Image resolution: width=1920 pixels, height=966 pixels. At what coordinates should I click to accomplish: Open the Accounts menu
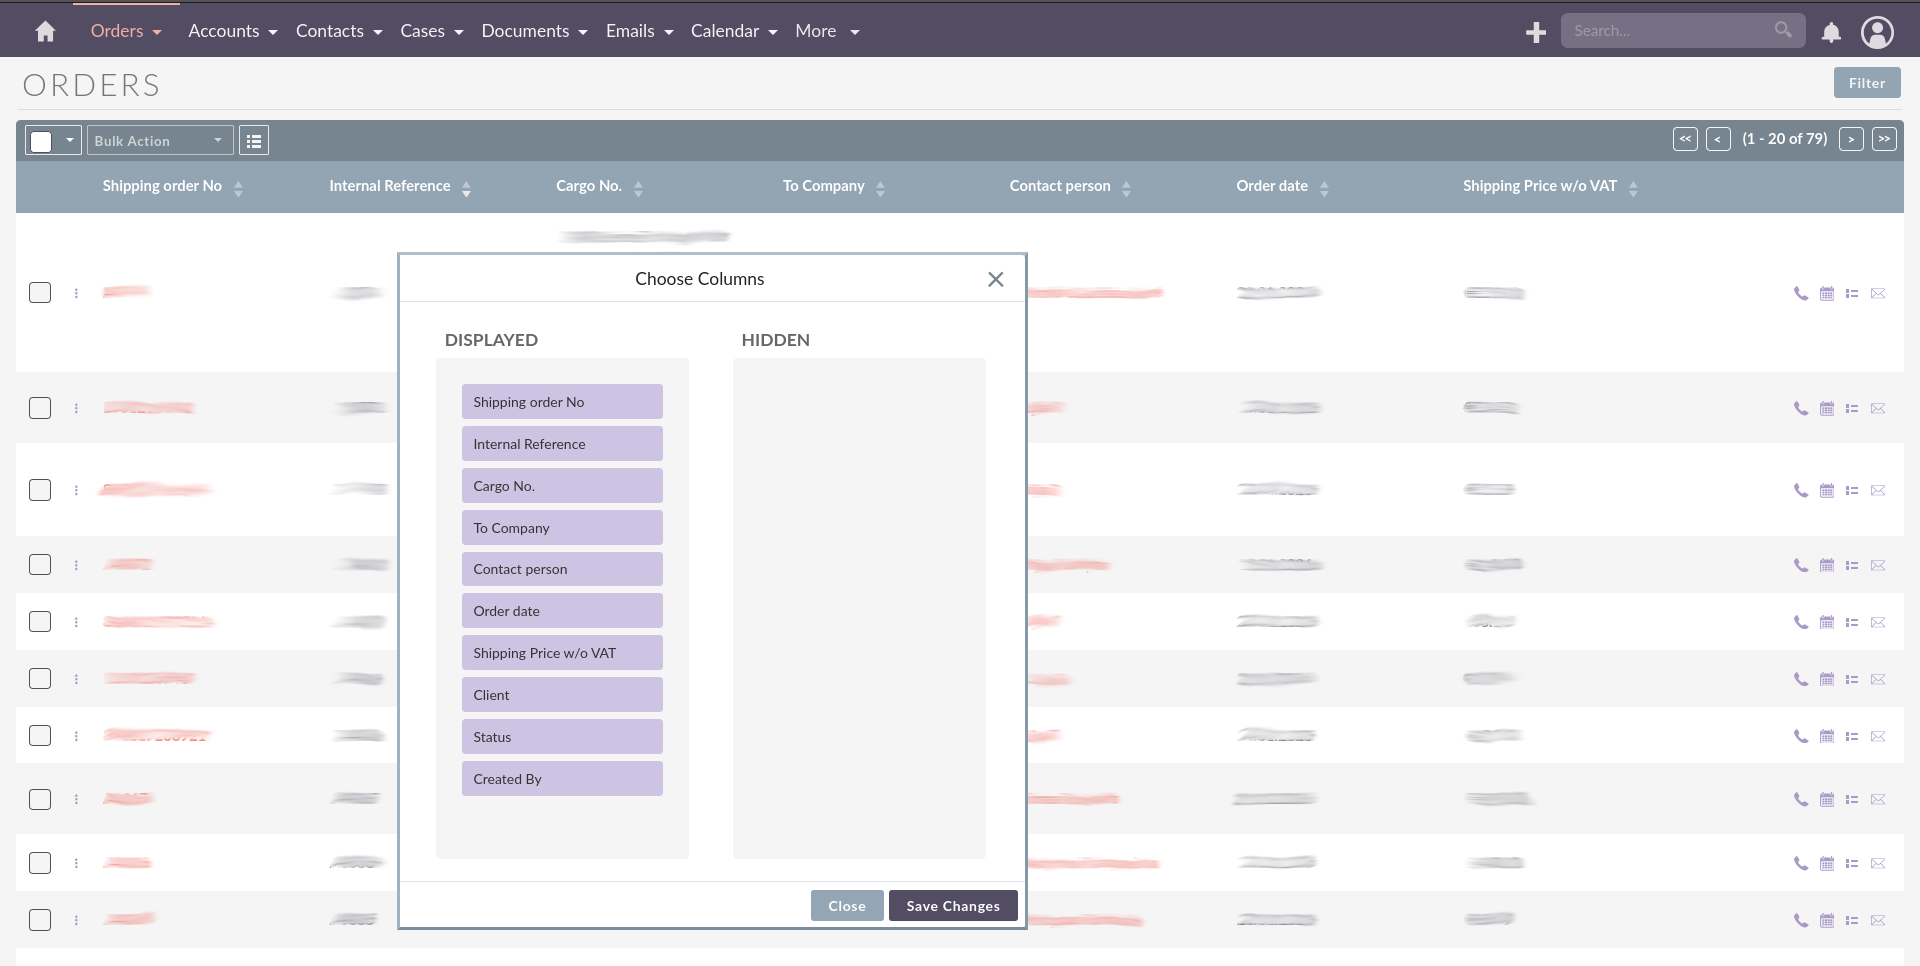[x=232, y=32]
